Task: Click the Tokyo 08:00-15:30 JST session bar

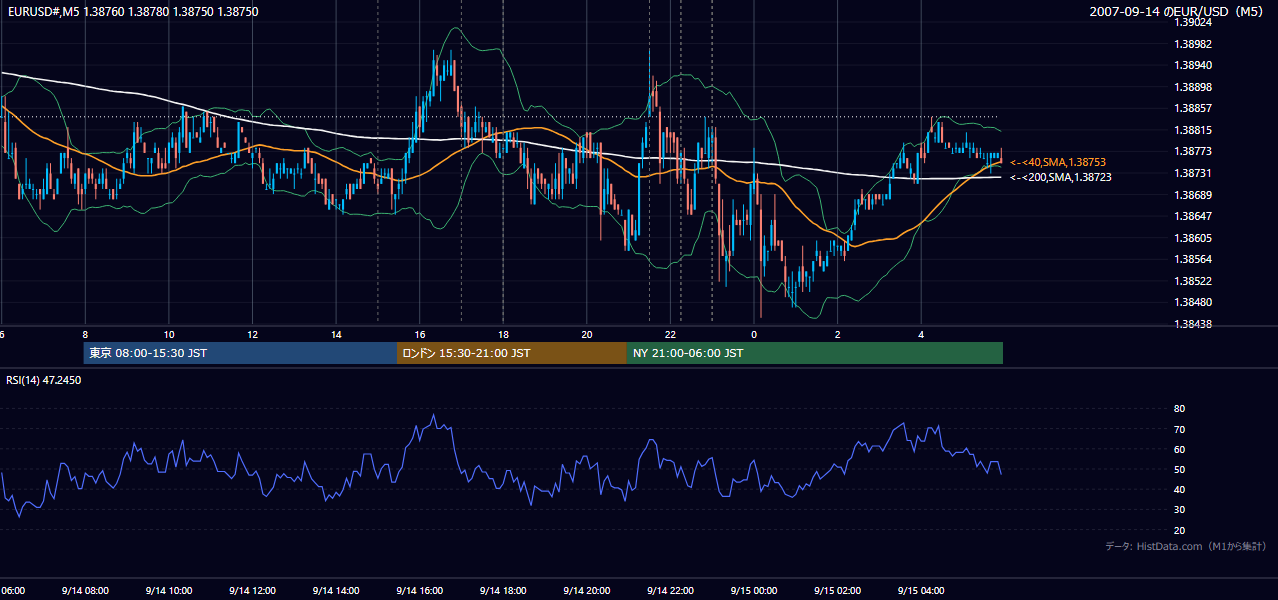Action: click(240, 353)
